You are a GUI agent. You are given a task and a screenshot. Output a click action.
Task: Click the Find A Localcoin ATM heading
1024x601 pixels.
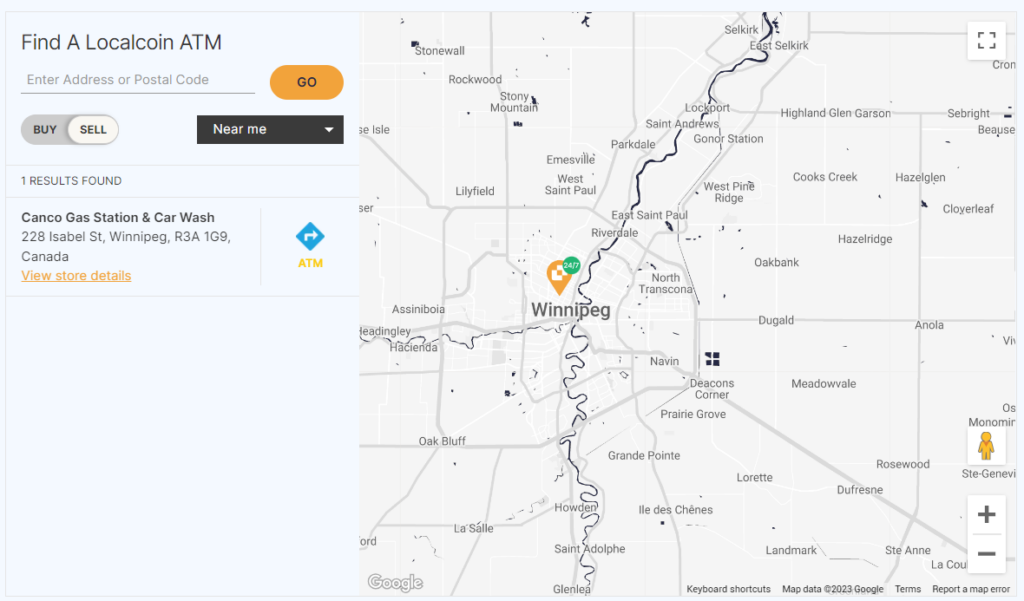click(x=121, y=42)
